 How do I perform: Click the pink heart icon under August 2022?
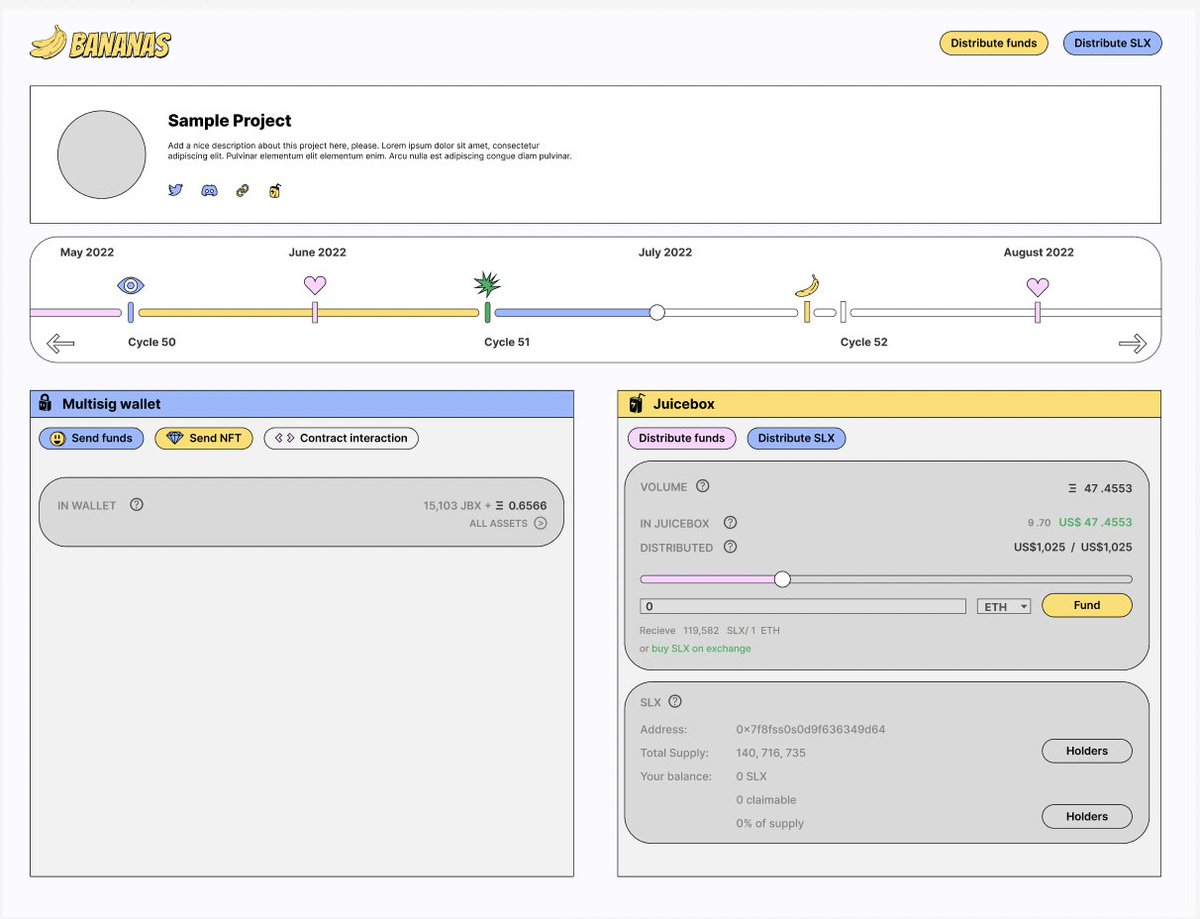1038,286
